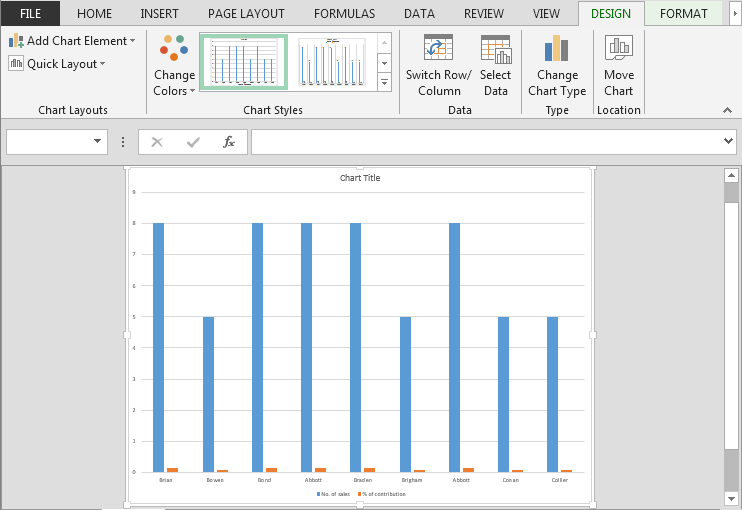Expand the Chart Styles gallery with More arrow
Image resolution: width=742 pixels, height=510 pixels.
[x=385, y=82]
